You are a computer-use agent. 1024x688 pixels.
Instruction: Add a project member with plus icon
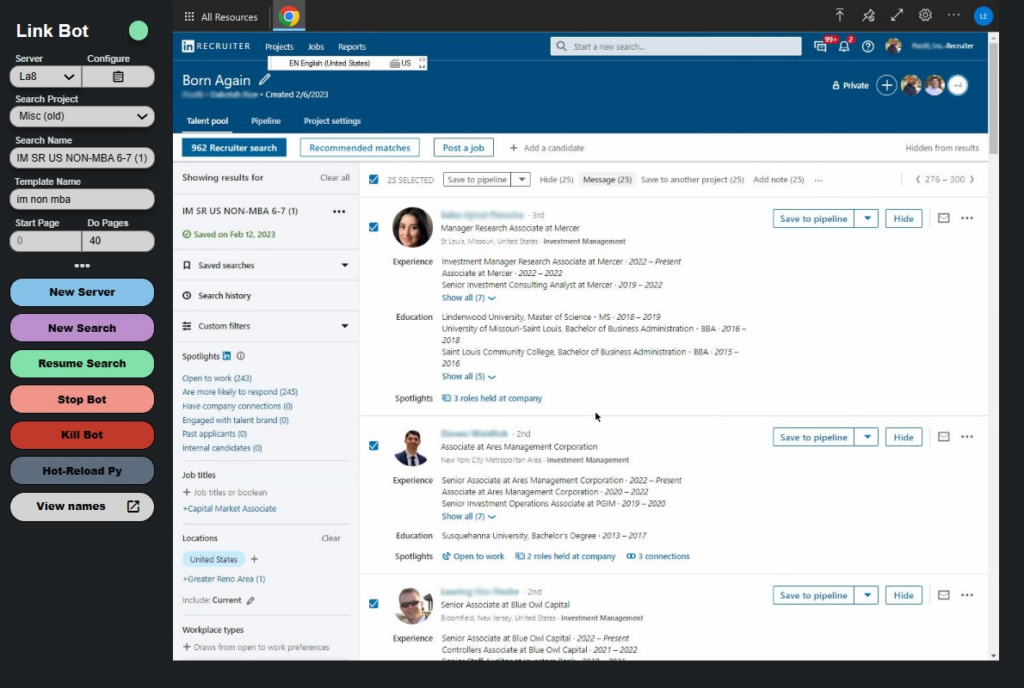pyautogui.click(x=886, y=86)
